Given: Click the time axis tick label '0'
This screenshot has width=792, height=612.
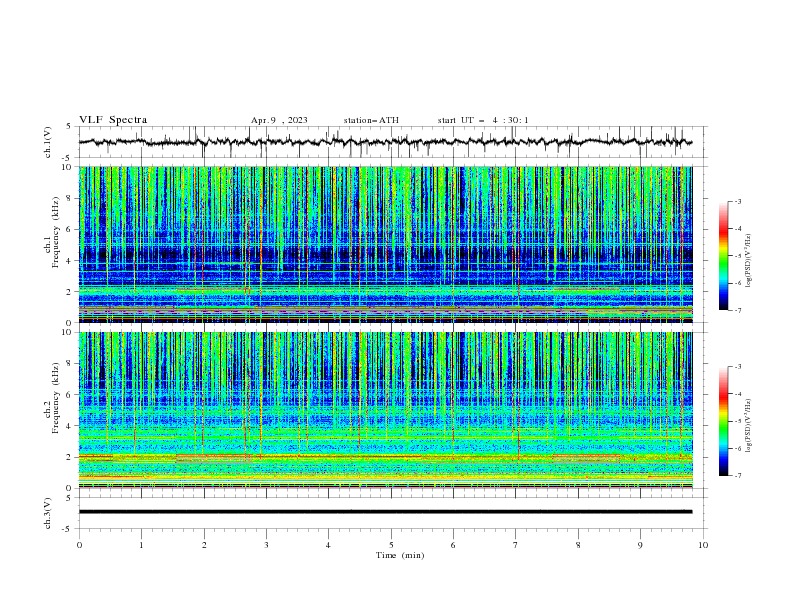Looking at the screenshot, I should click(79, 545).
